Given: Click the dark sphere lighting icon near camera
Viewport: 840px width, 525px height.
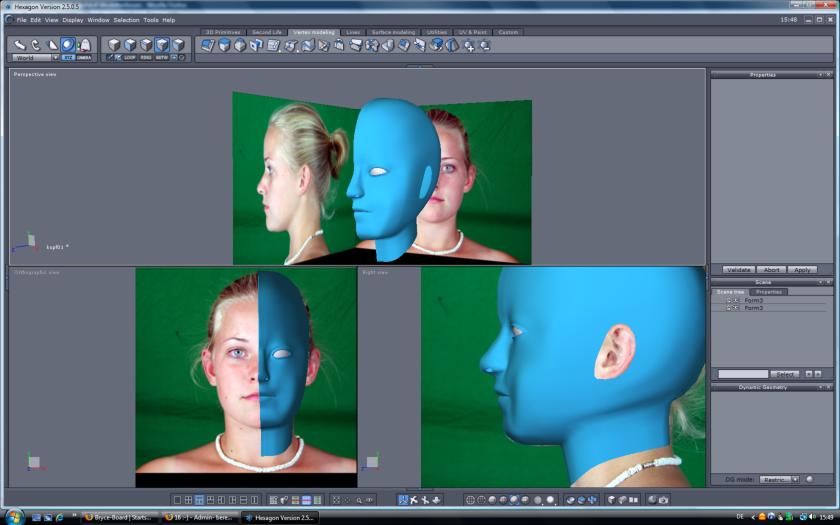Looking at the screenshot, I should tap(652, 500).
